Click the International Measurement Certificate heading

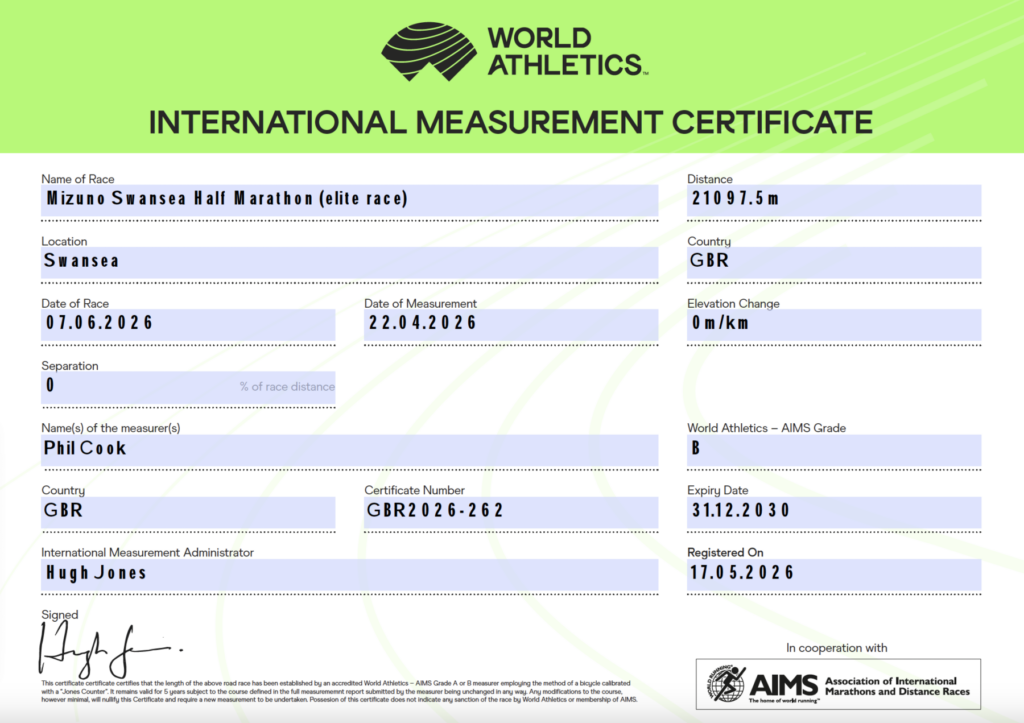[x=511, y=123]
